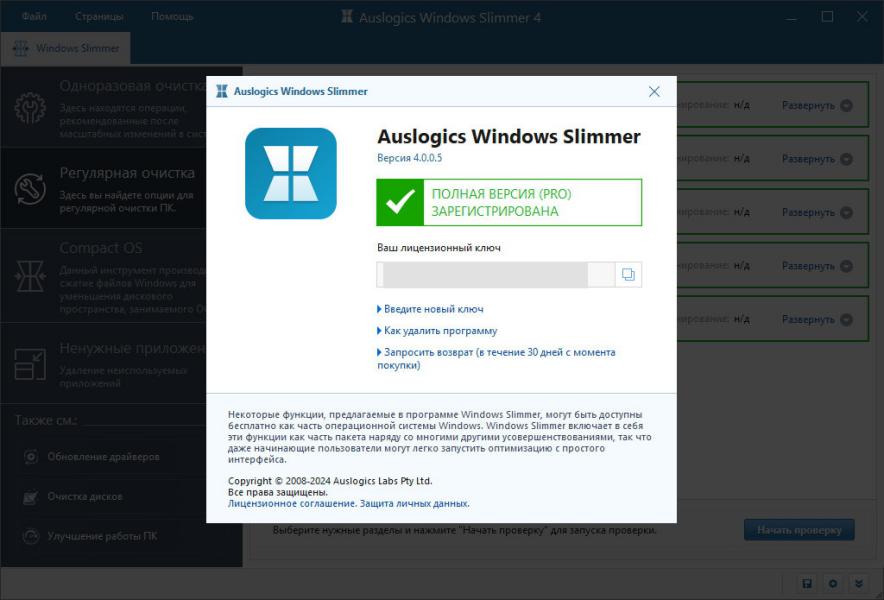Click the Auslogics Windows Slimmer 4 window title
The image size is (884, 600).
pos(450,17)
